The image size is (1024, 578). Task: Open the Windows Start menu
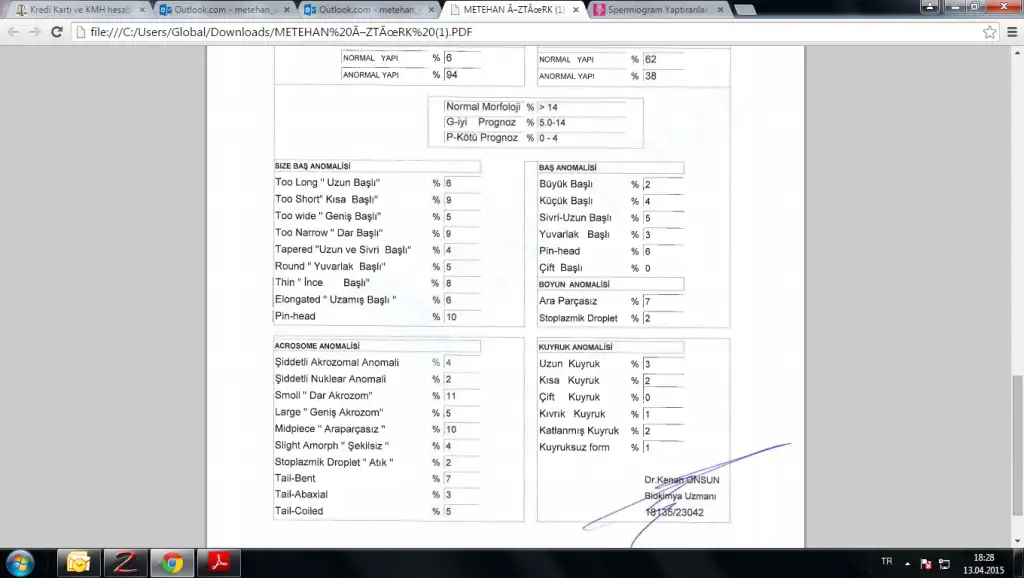point(20,563)
